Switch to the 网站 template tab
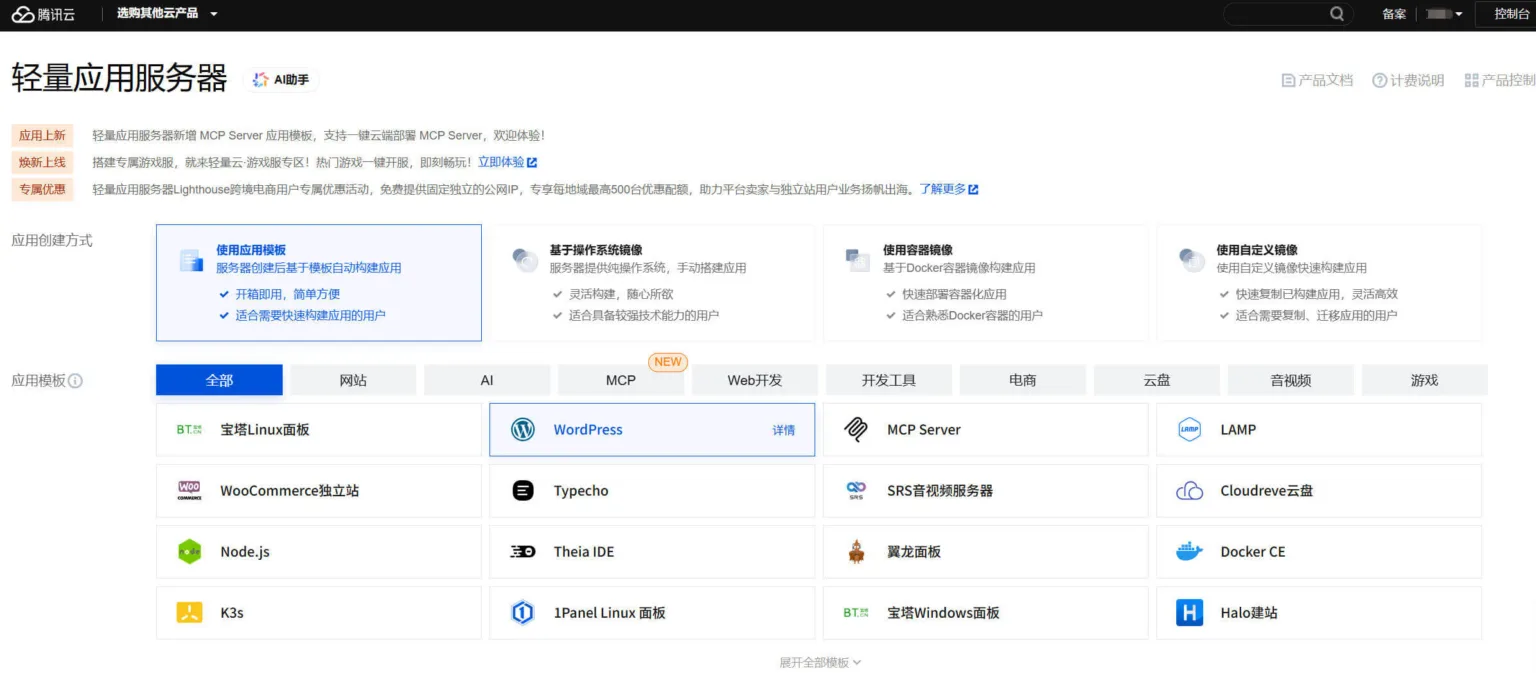 click(353, 380)
